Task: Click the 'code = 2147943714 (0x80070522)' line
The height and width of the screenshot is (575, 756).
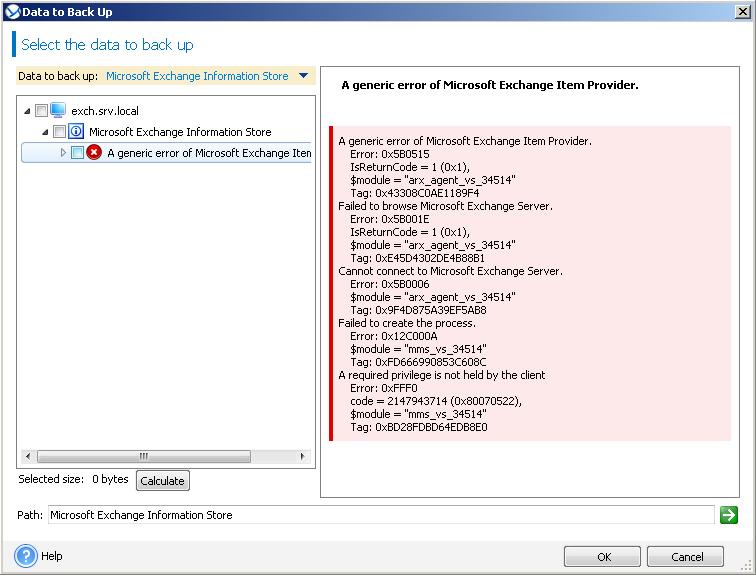Action: pos(436,401)
